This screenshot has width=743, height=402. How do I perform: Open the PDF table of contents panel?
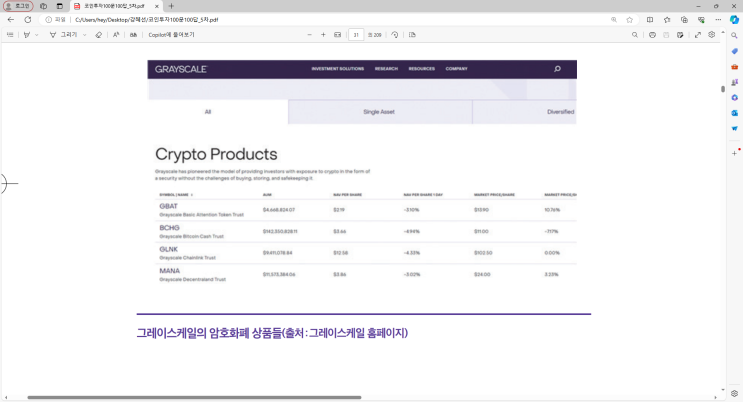10,35
